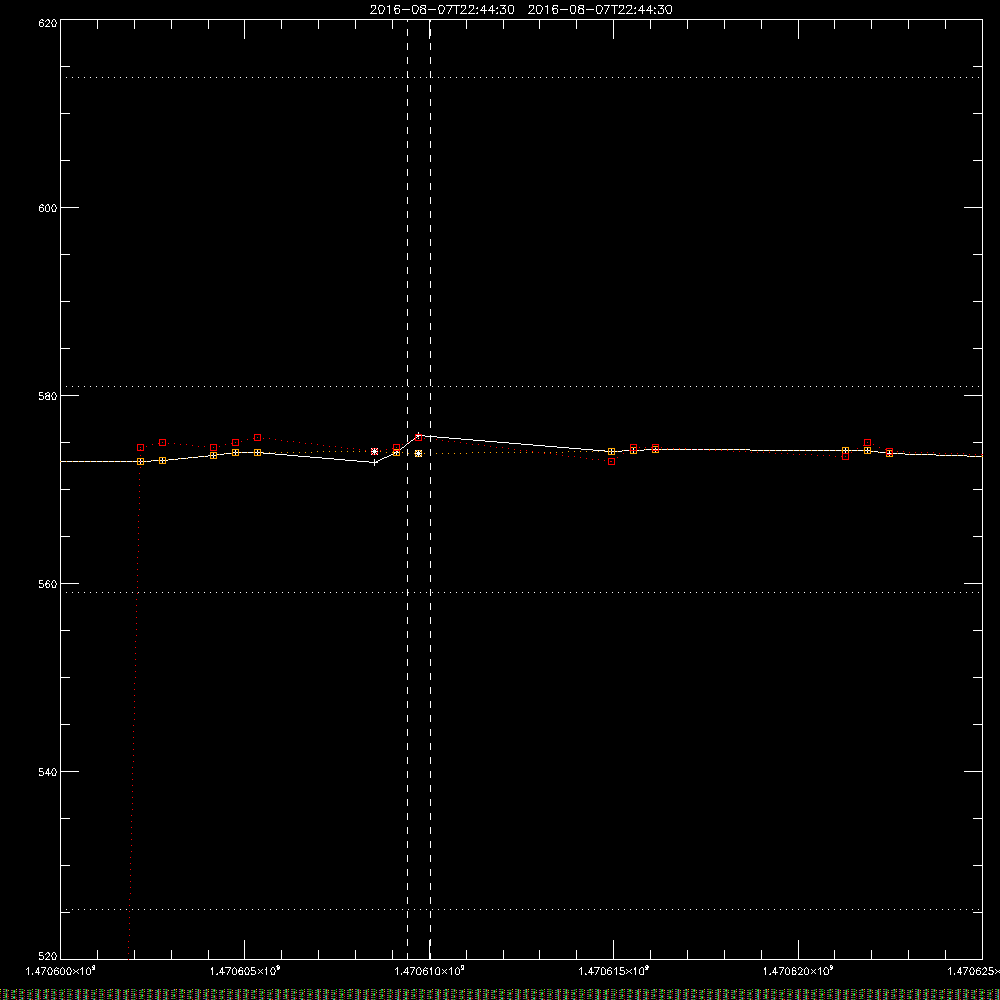Click the 1.470620×10⁹ x-axis label

pos(798,971)
